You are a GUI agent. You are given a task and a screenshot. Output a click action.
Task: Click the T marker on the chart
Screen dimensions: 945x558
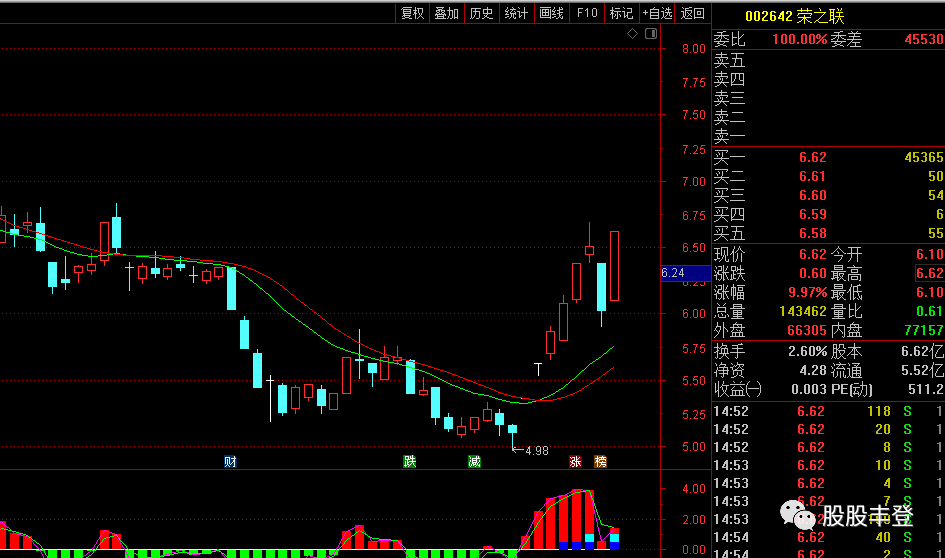[x=538, y=369]
